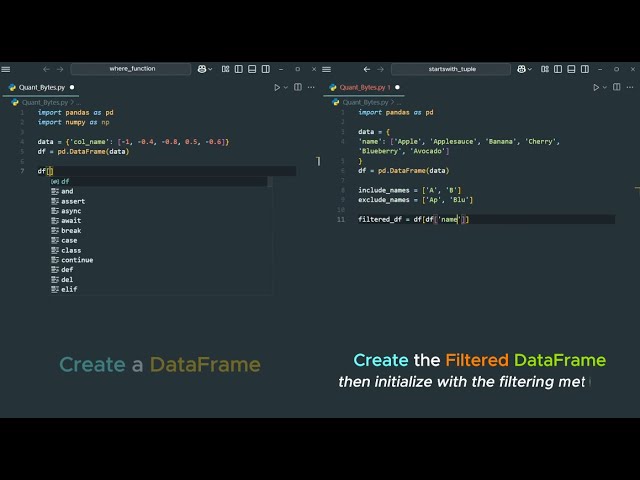Select 'and' autocomplete suggestion

click(159, 191)
